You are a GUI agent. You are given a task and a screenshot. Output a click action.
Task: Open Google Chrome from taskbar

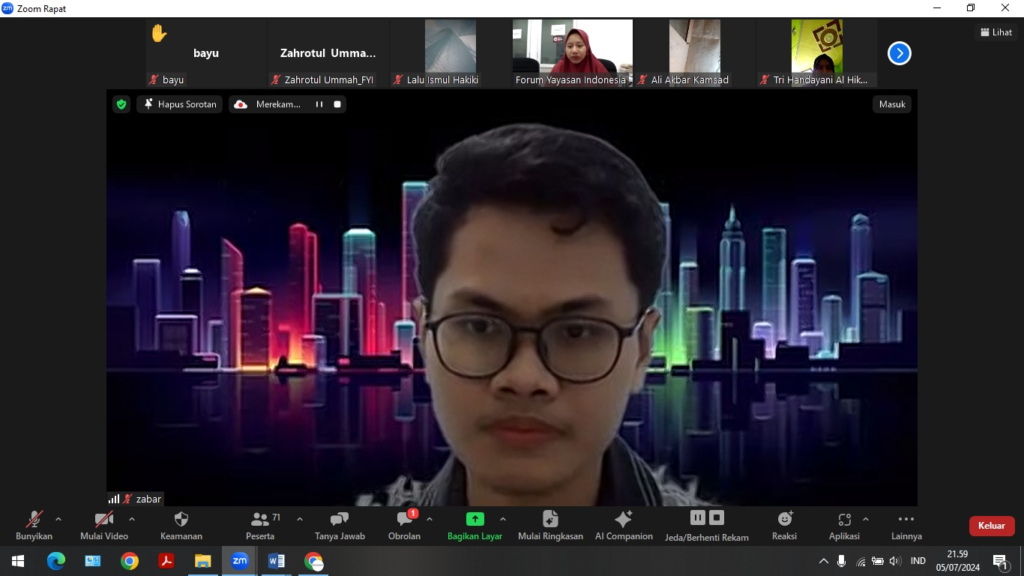tap(129, 561)
